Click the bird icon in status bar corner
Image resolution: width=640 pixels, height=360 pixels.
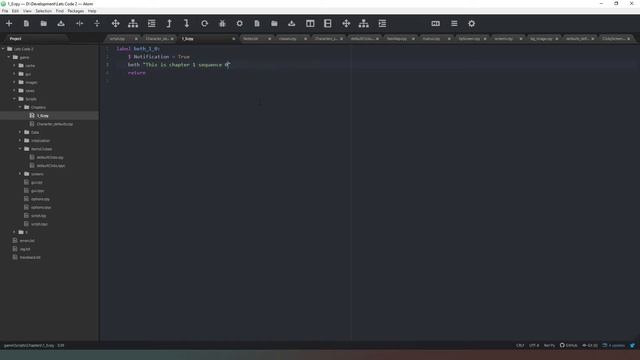coord(632,346)
